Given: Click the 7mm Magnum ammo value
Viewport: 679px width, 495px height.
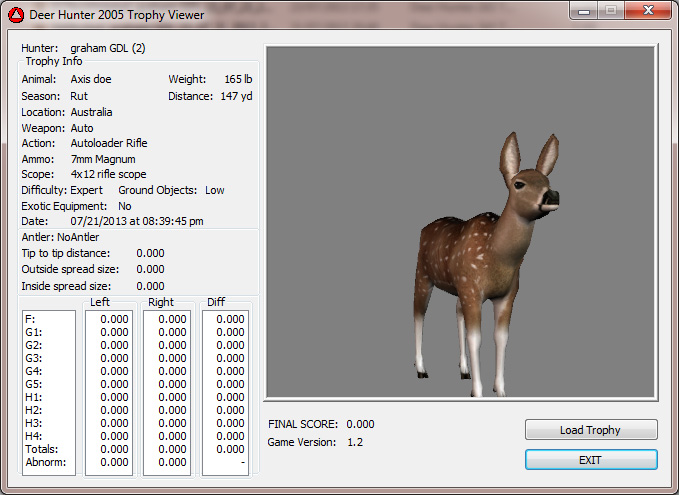Looking at the screenshot, I should coord(103,159).
